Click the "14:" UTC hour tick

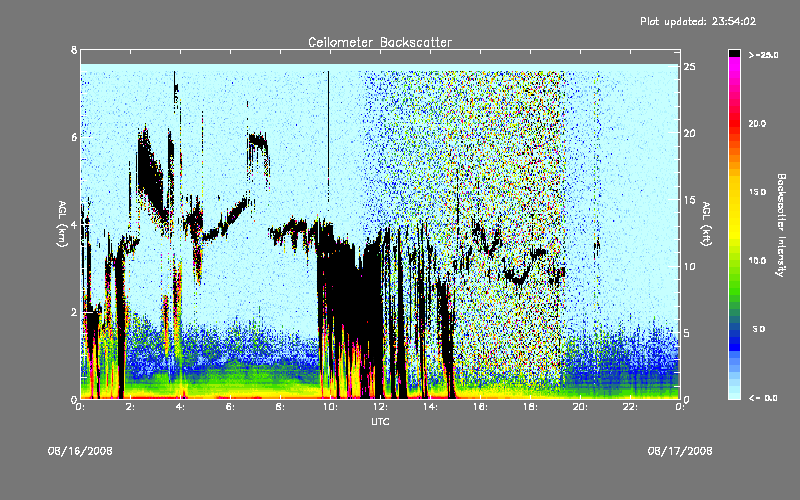430,407
